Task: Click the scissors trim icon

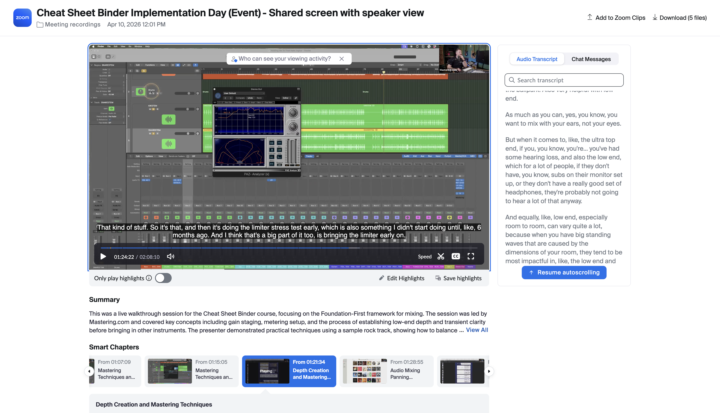Action: [x=441, y=256]
